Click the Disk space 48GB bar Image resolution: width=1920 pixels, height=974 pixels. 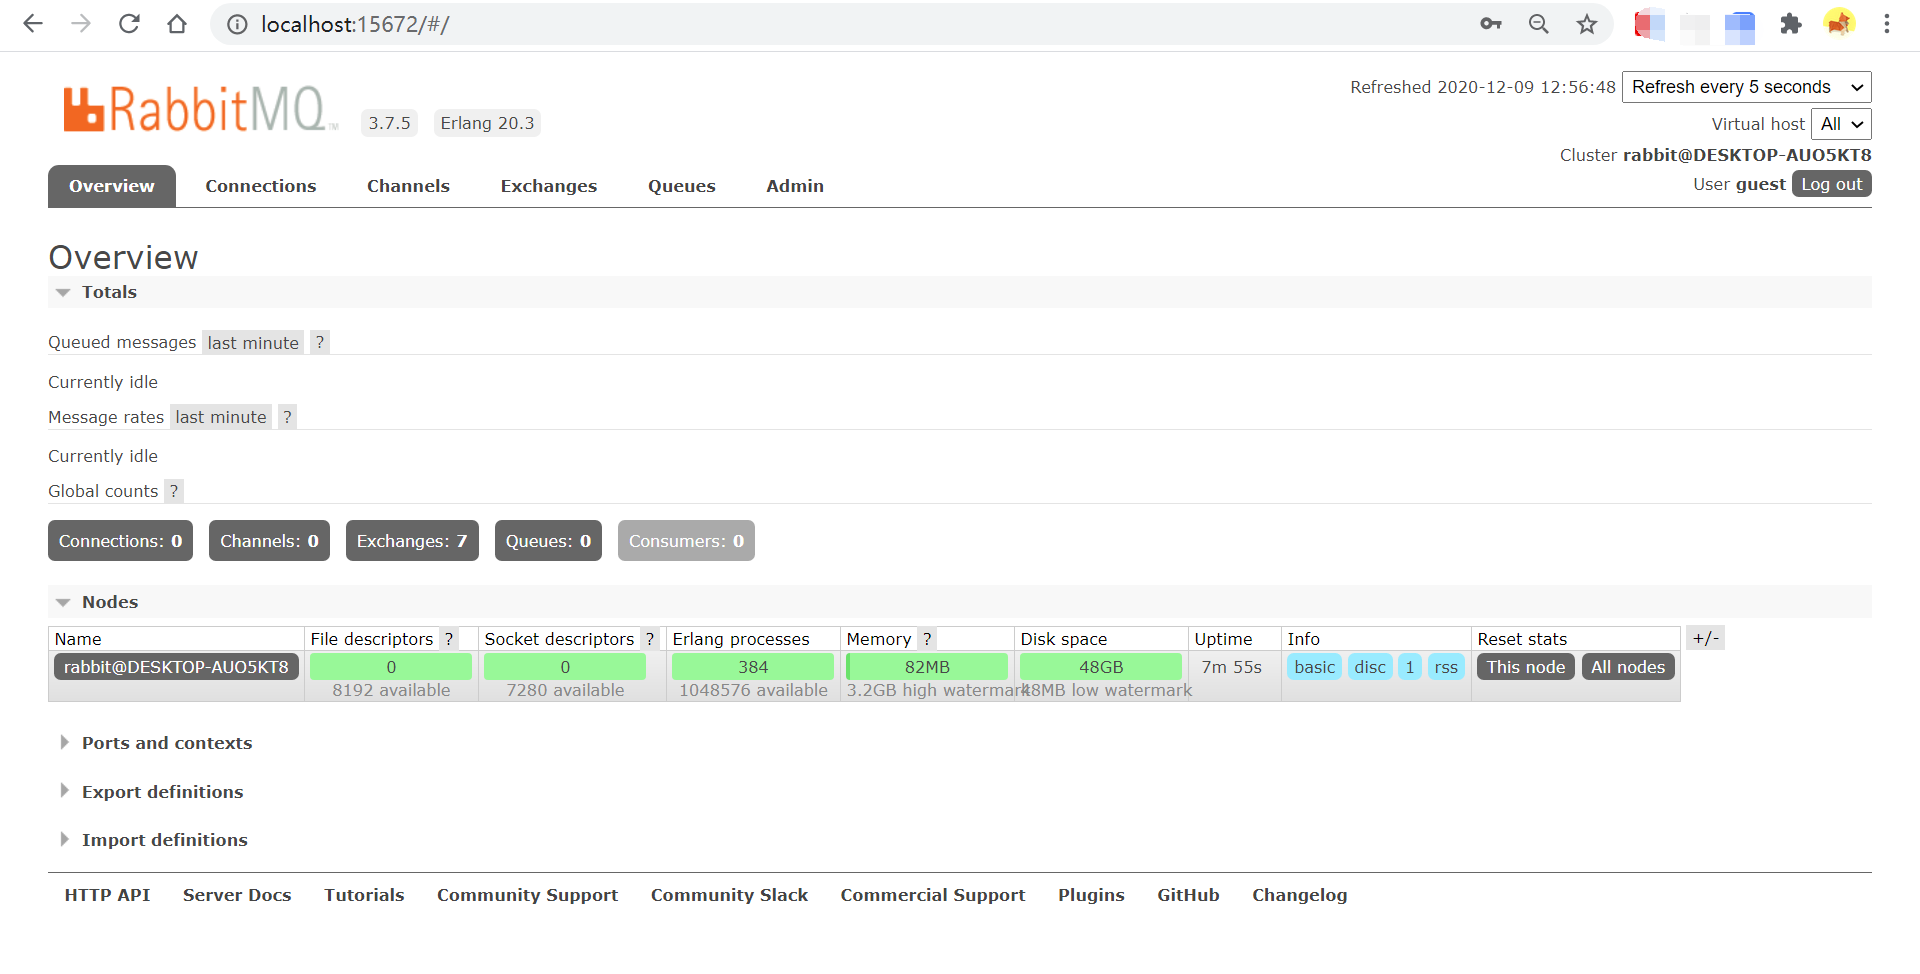coord(1101,667)
